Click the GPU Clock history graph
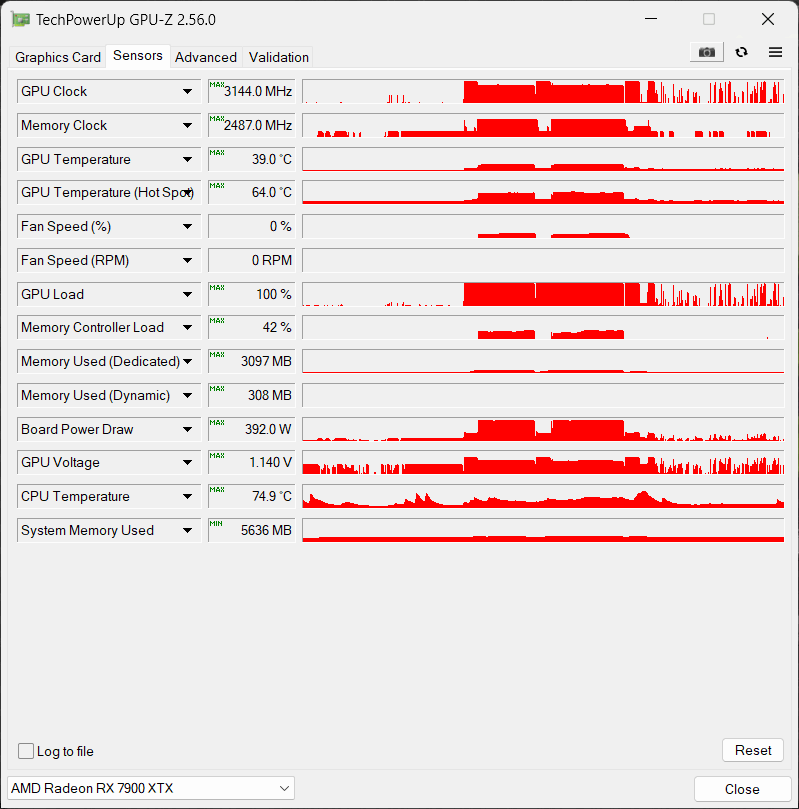 pyautogui.click(x=543, y=91)
